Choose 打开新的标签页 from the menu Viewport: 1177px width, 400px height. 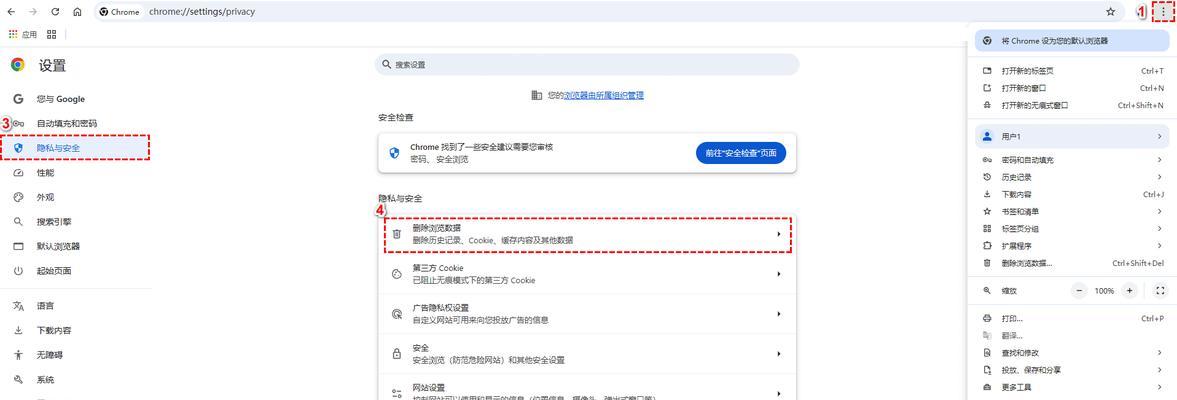[1073, 71]
